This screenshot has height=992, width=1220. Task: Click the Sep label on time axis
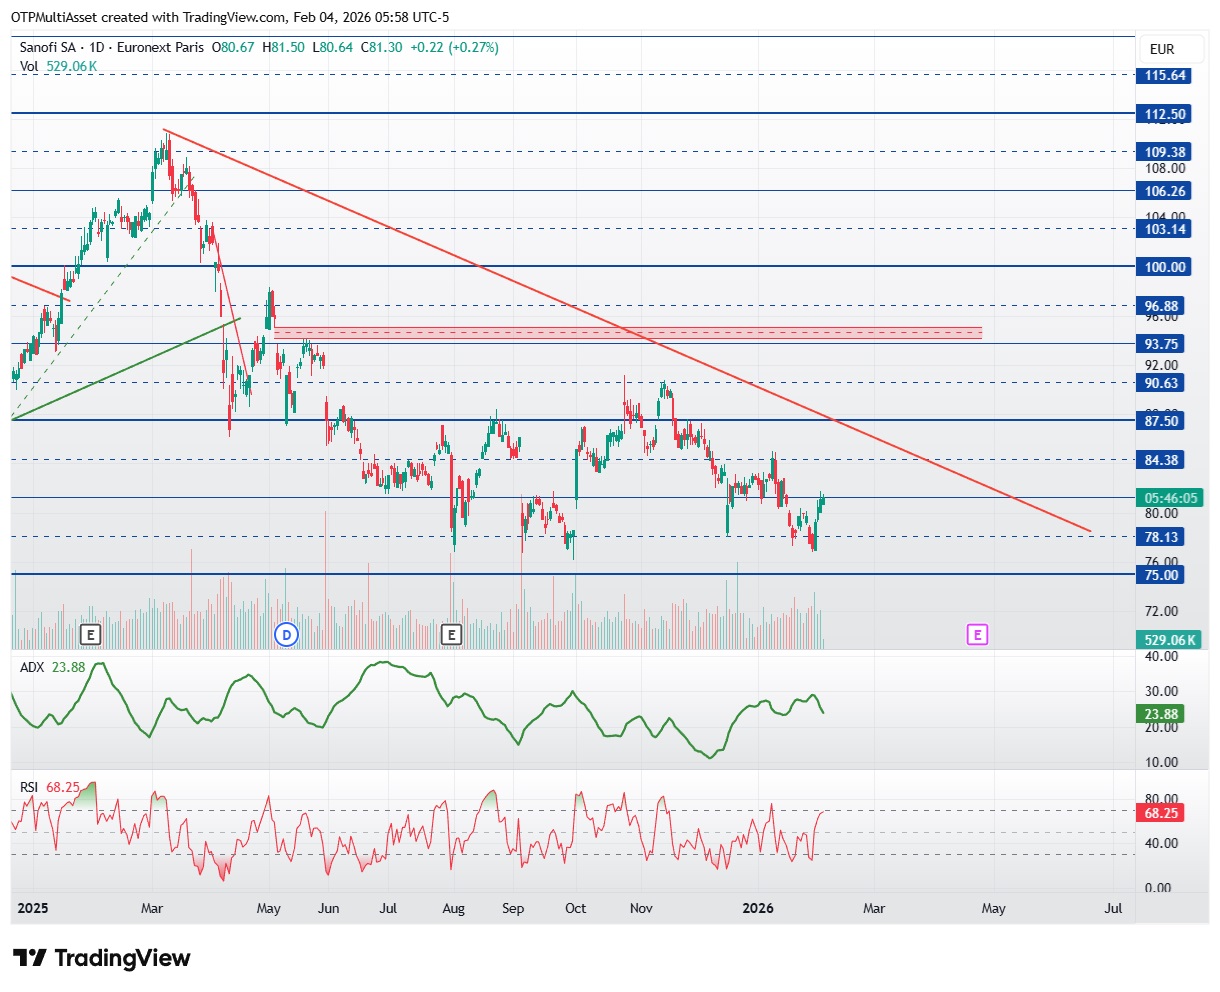(513, 909)
